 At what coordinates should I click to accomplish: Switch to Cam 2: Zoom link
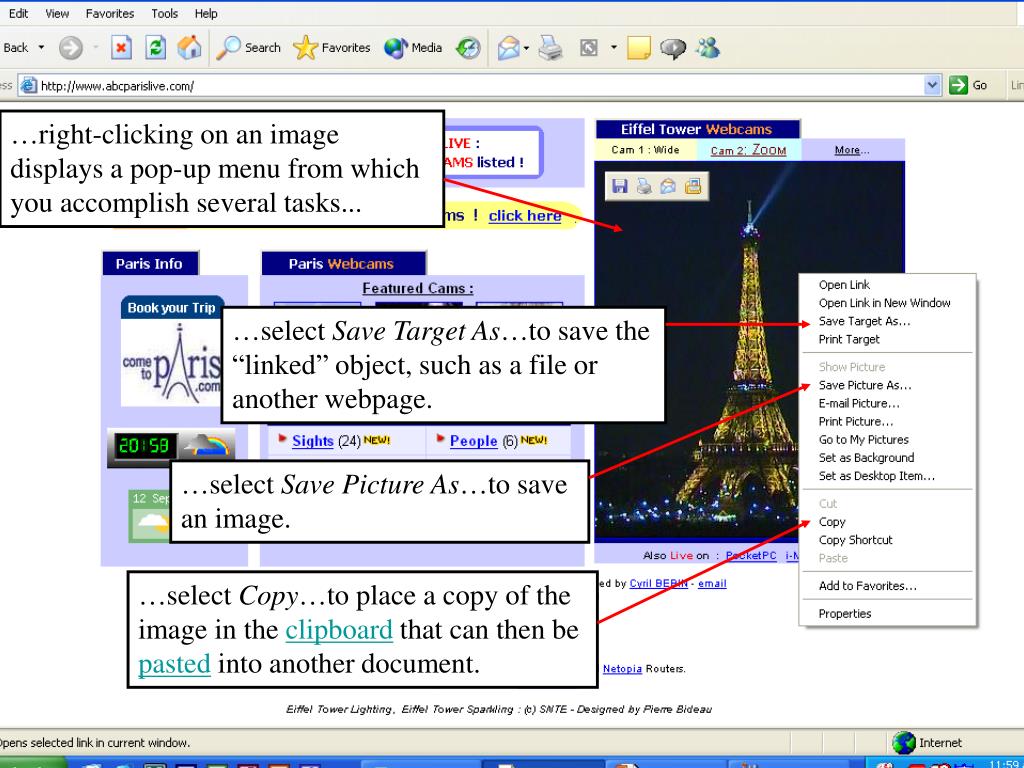point(748,150)
